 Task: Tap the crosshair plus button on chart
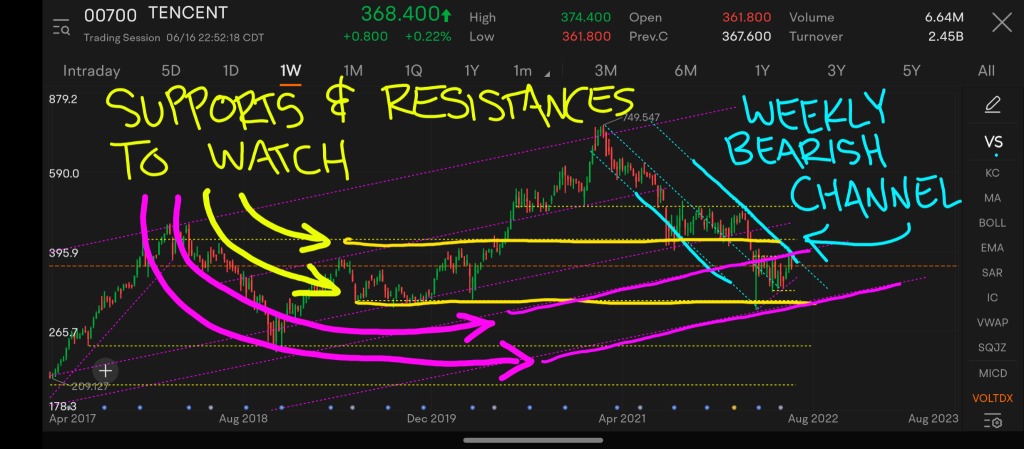105,371
